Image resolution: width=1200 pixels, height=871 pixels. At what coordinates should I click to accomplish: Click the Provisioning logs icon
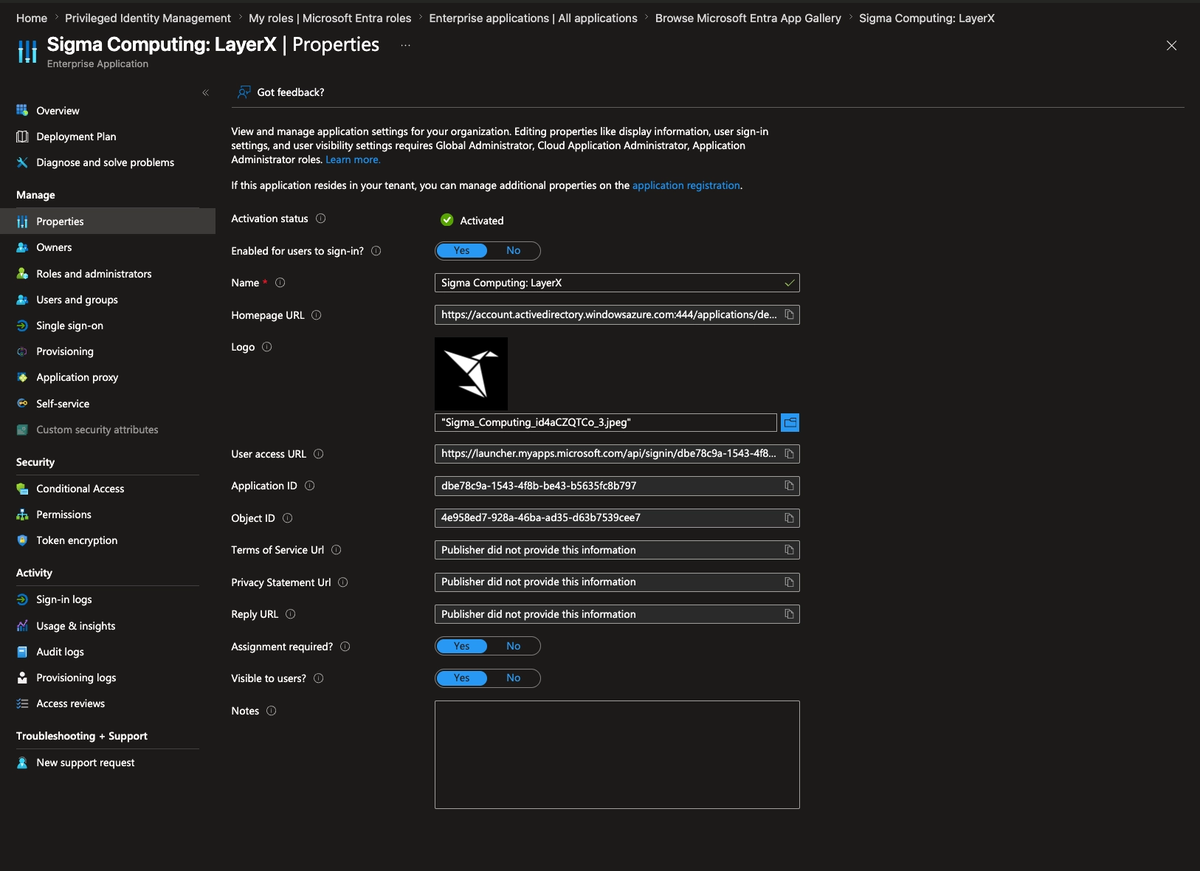pyautogui.click(x=22, y=677)
